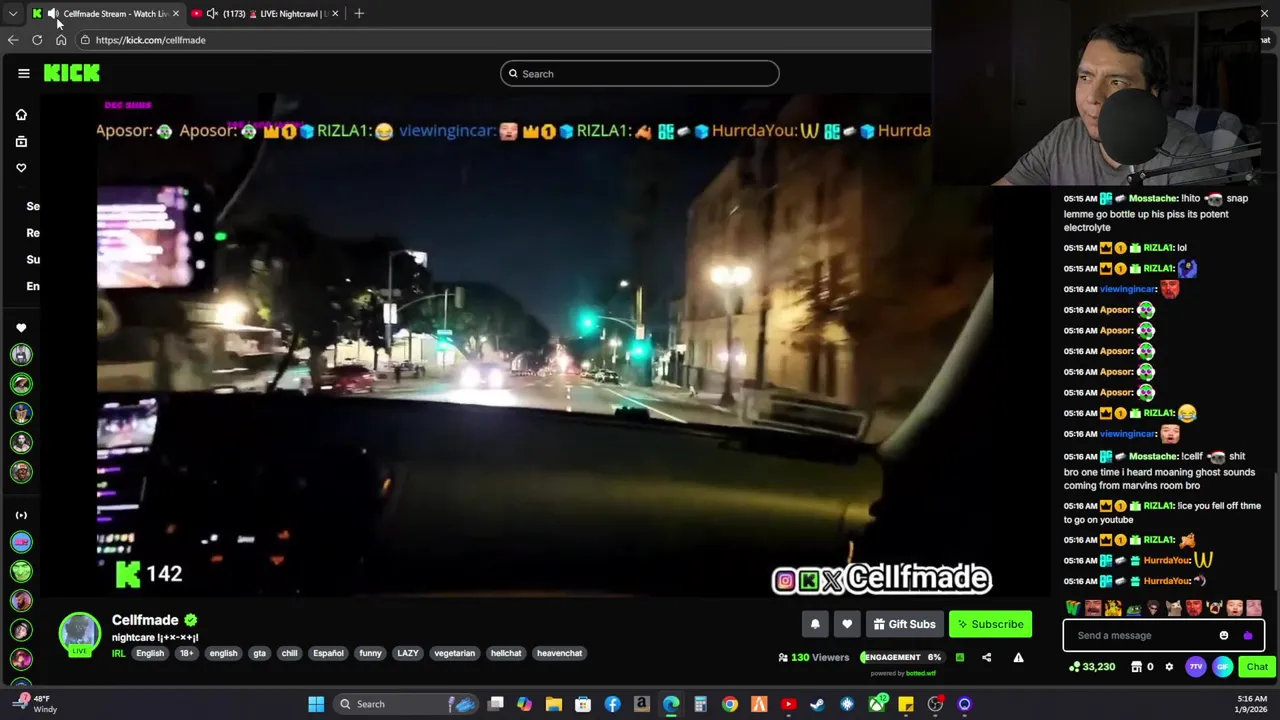The width and height of the screenshot is (1280, 720).
Task: Open the IRL category link
Action: 118,653
